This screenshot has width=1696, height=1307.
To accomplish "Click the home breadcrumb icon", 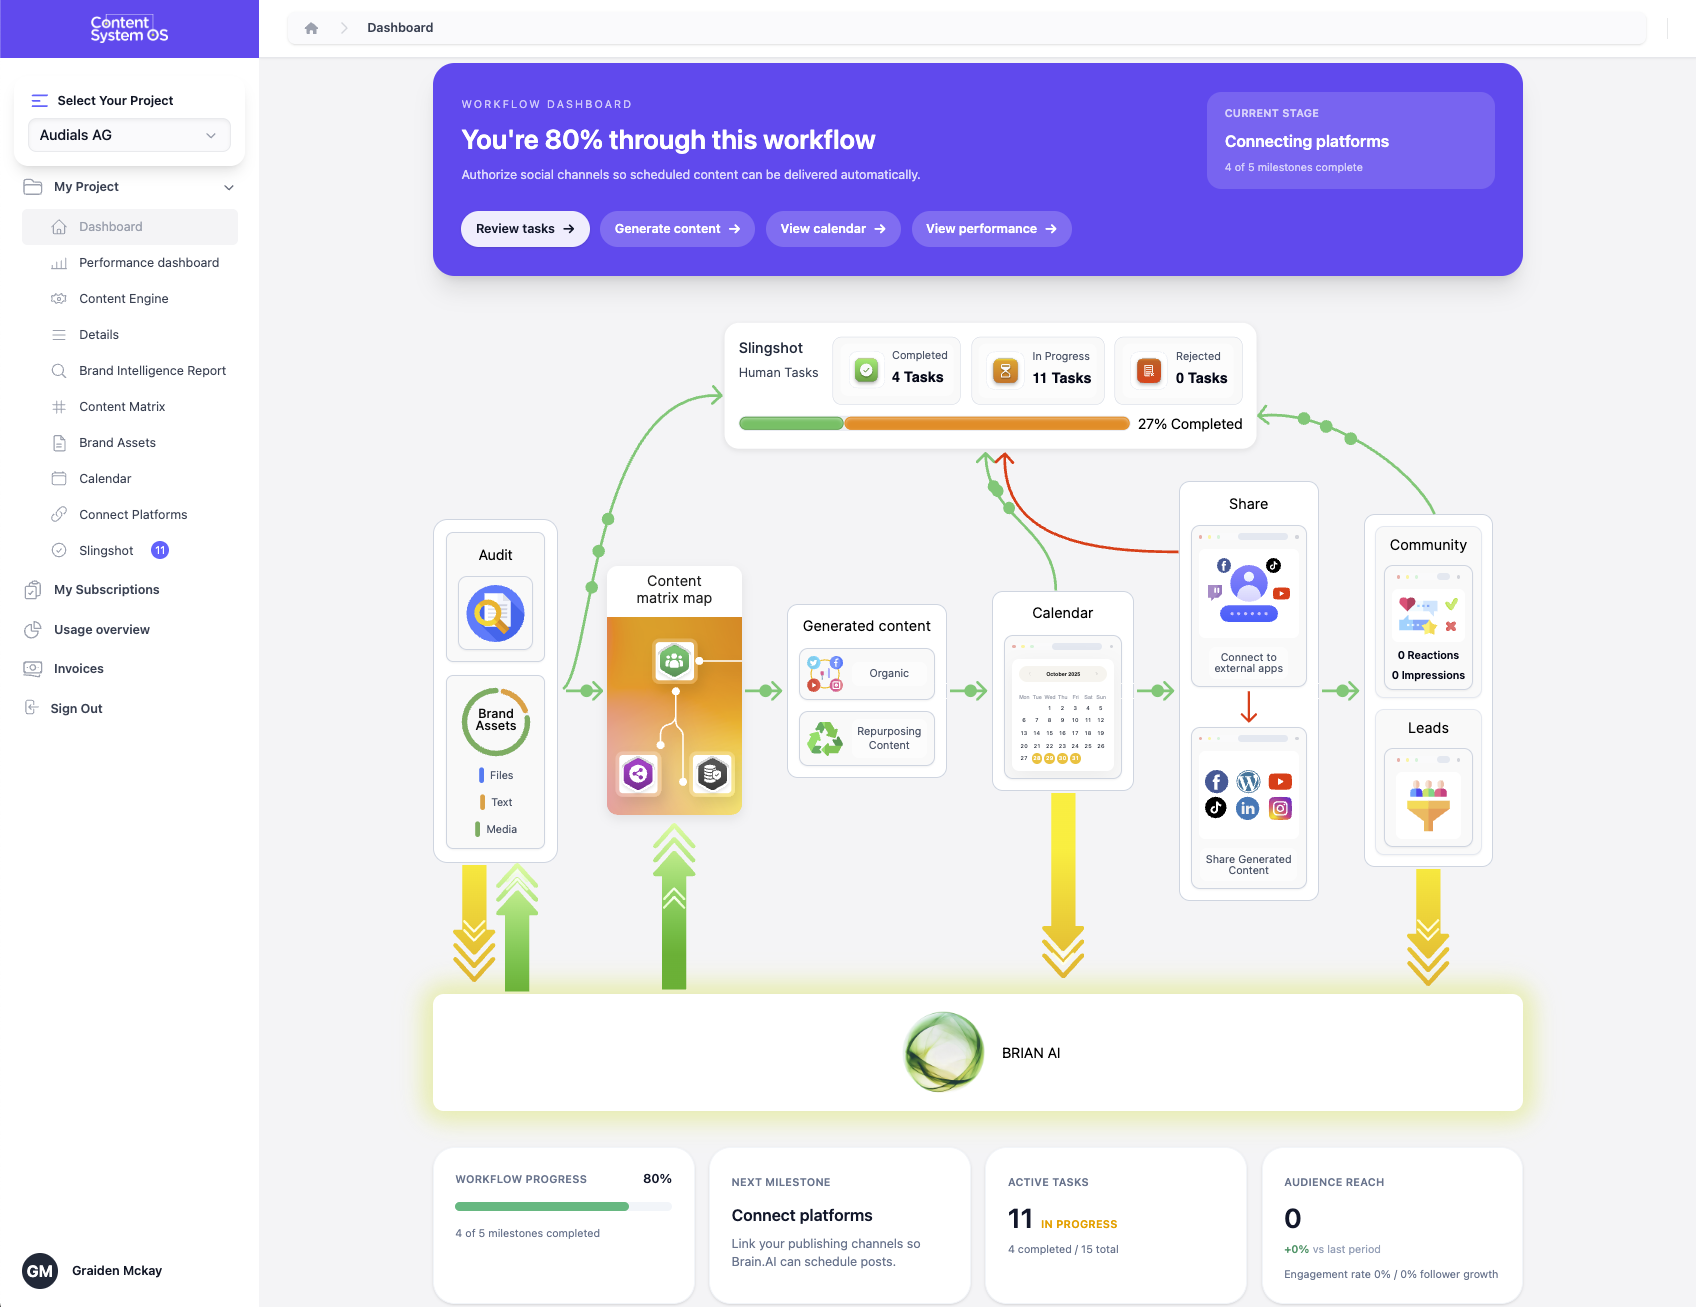I will tap(311, 28).
